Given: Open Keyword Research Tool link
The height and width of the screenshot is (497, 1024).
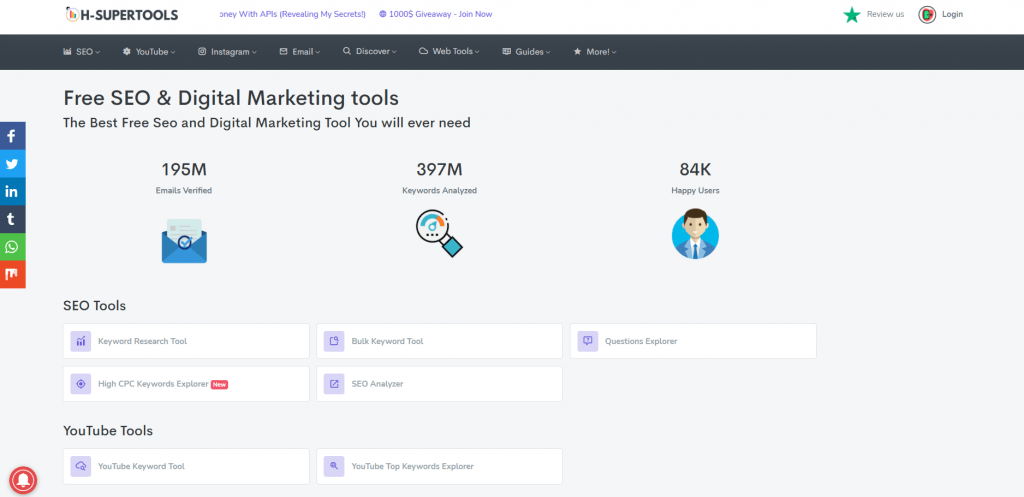Looking at the screenshot, I should (186, 341).
